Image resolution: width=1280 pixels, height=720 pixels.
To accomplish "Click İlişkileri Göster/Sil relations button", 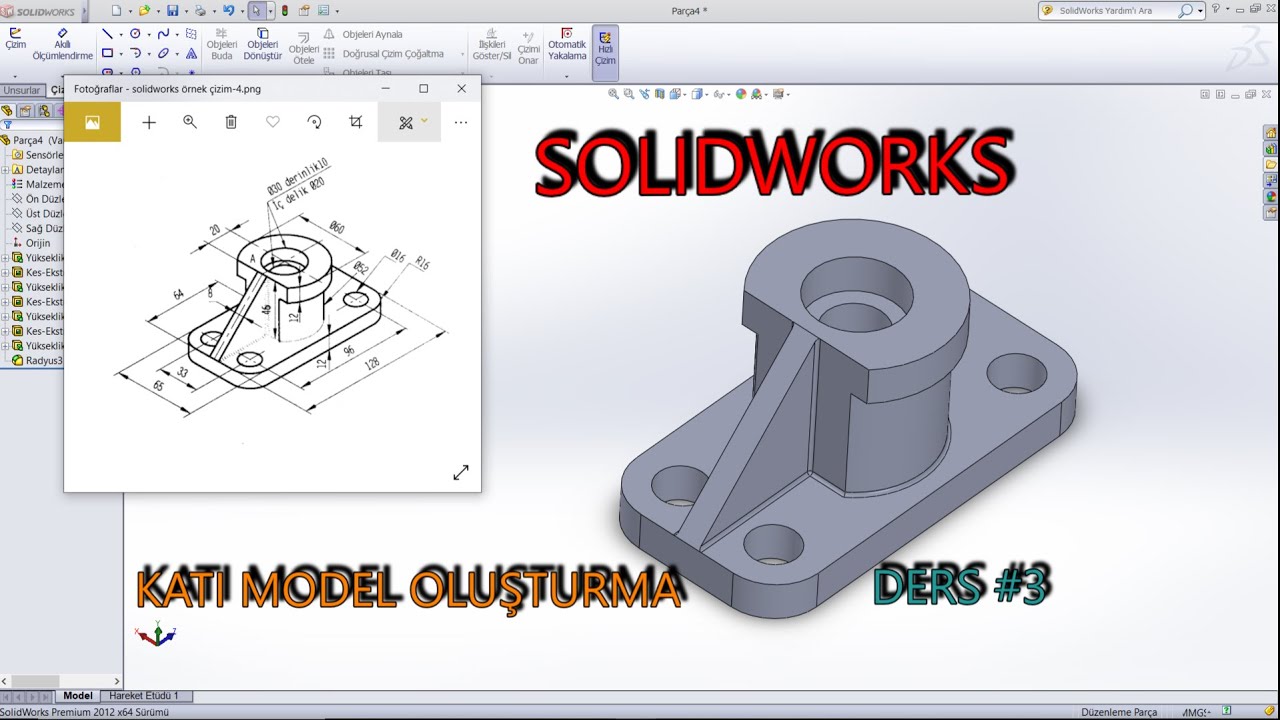I will click(492, 44).
